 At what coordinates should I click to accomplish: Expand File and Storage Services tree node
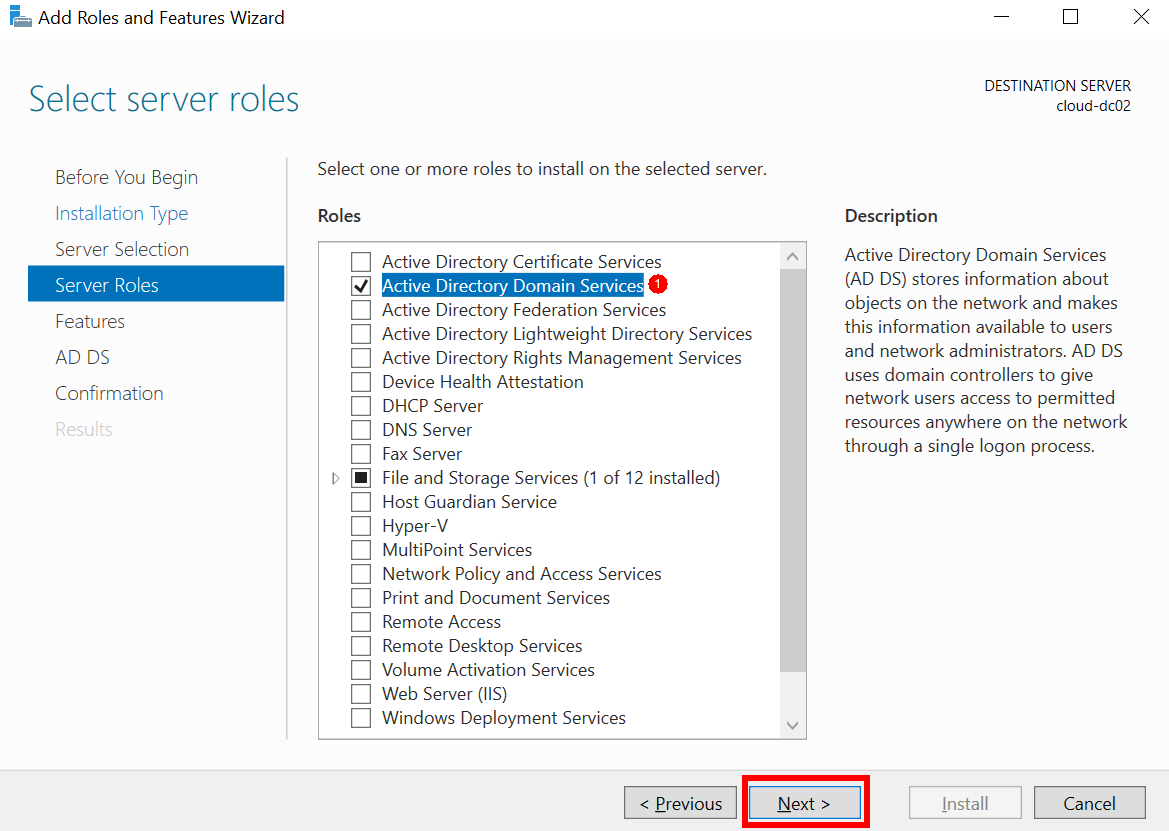pyautogui.click(x=335, y=478)
